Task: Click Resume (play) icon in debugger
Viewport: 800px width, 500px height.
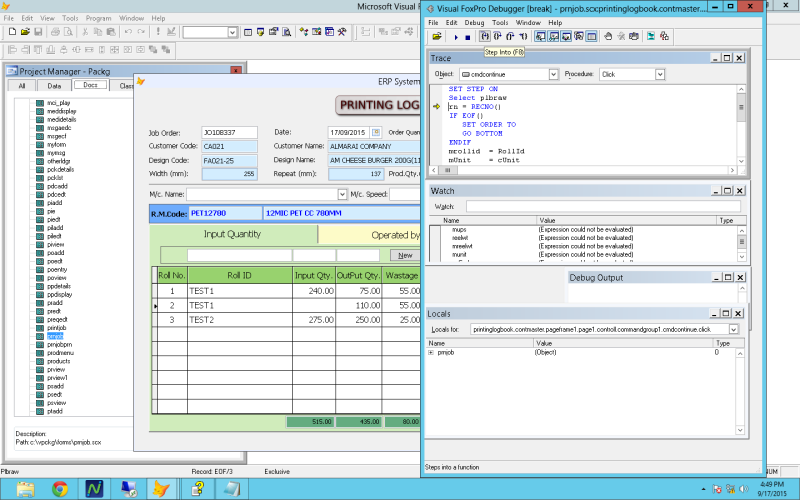Action: pos(456,37)
